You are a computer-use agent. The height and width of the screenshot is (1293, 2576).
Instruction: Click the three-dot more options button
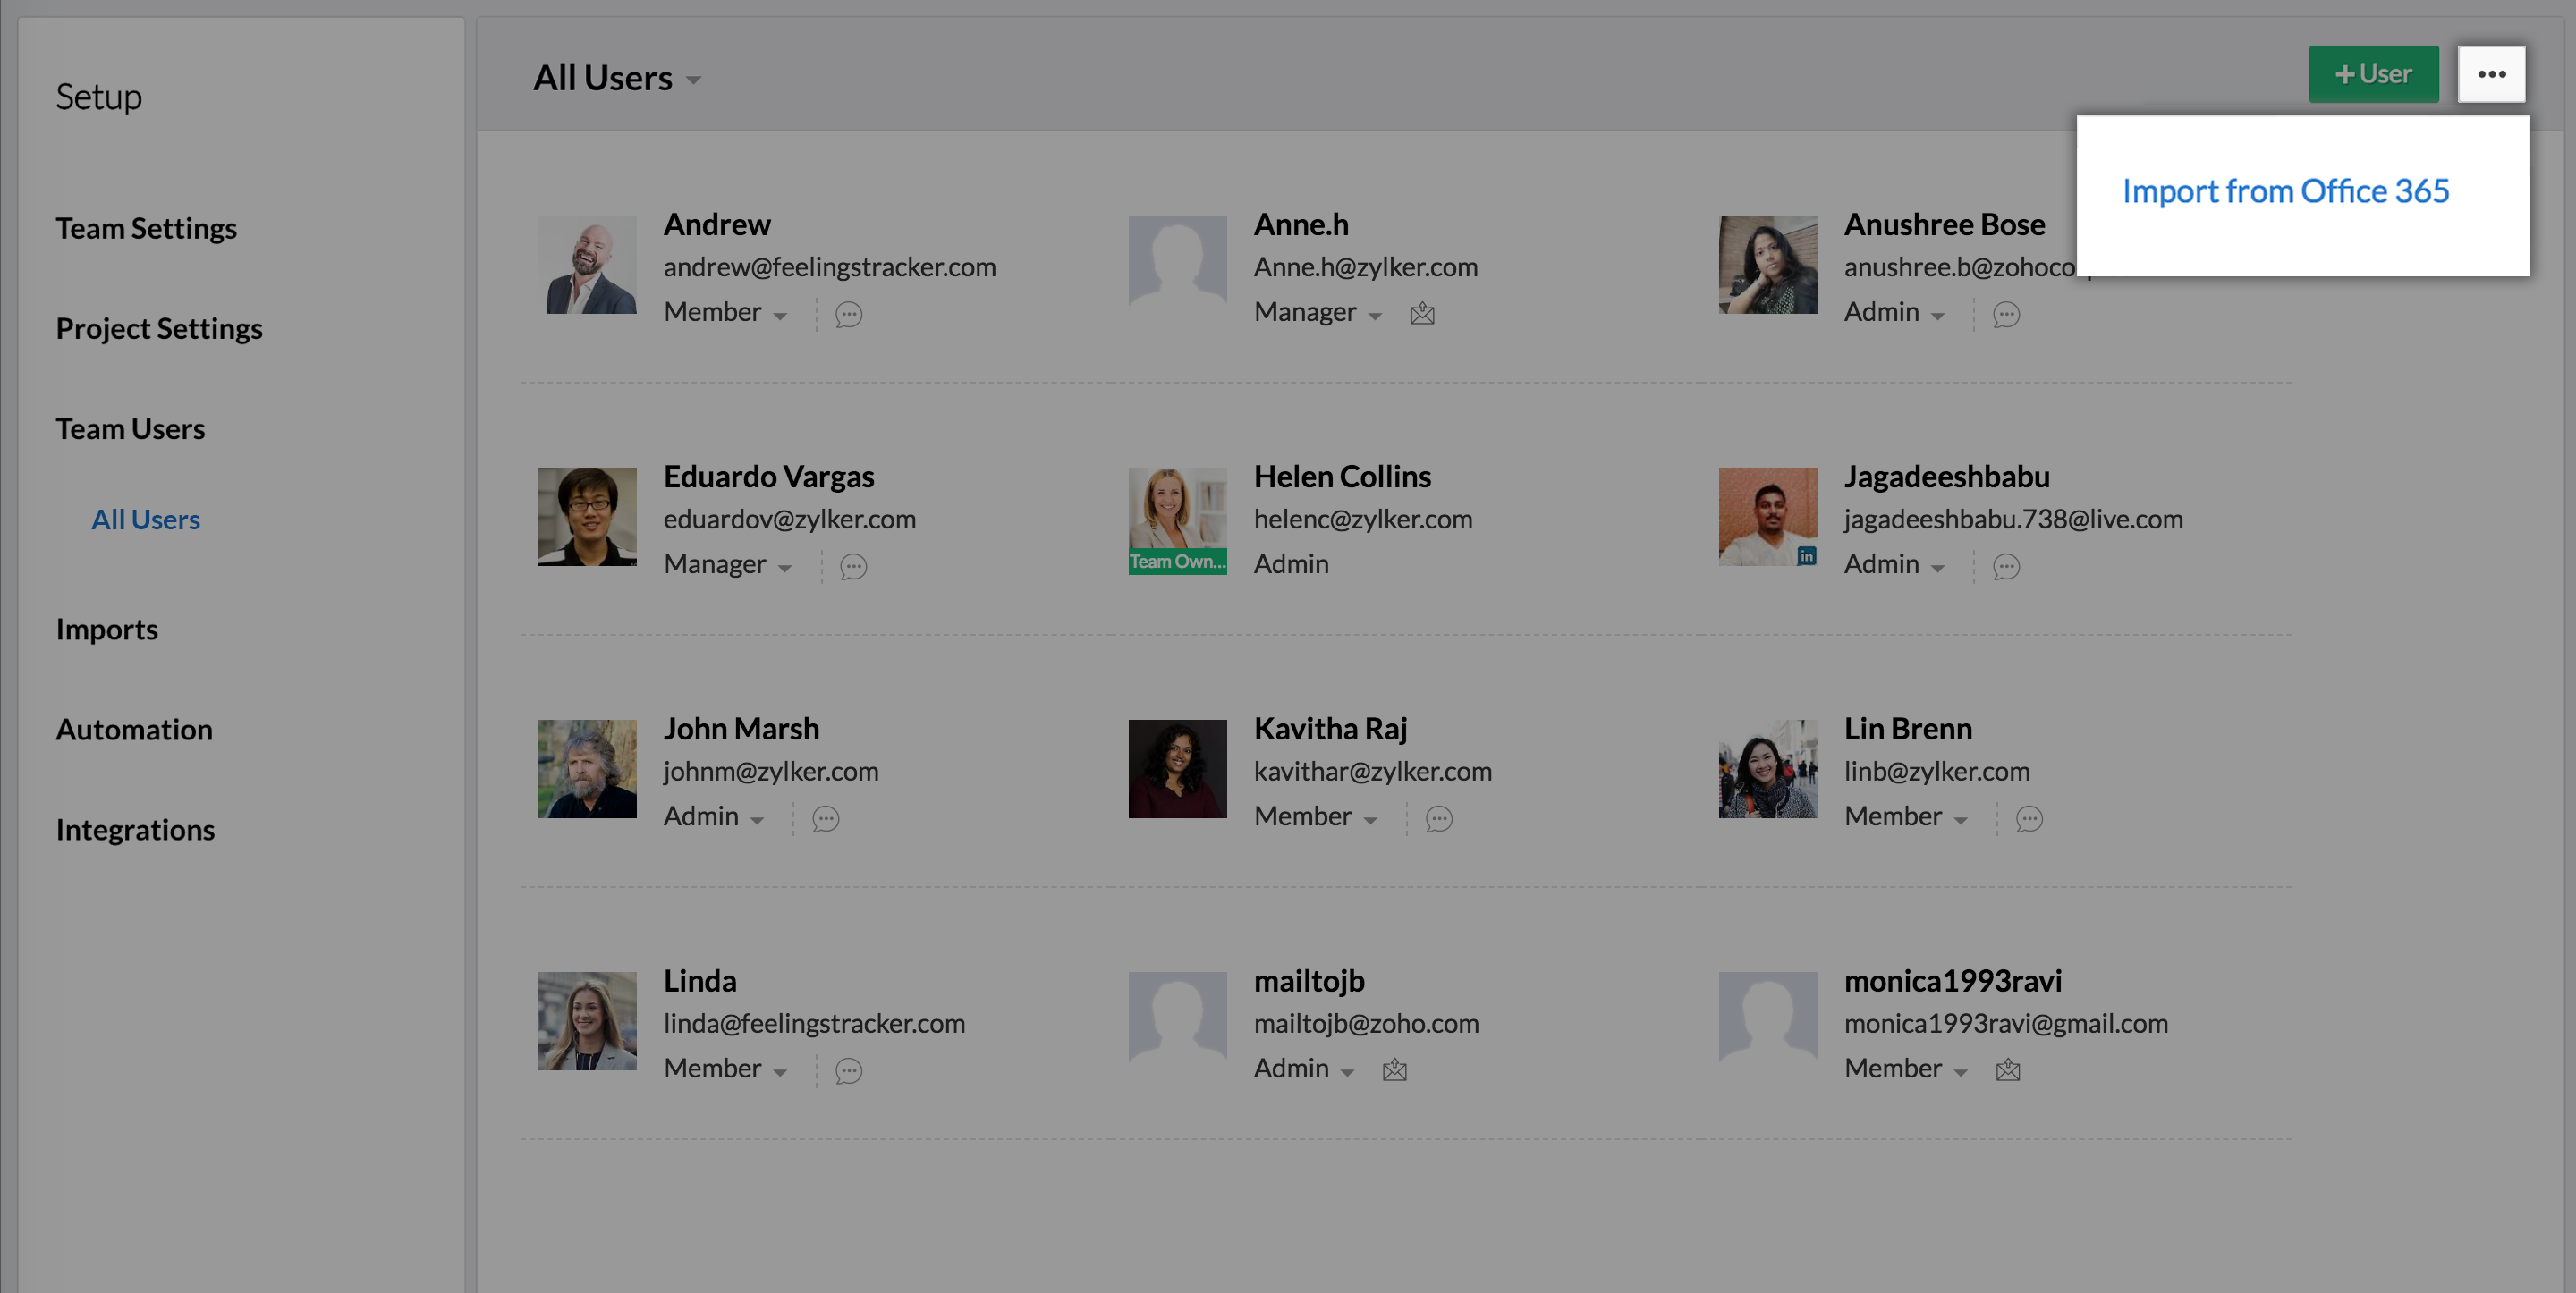pos(2491,74)
